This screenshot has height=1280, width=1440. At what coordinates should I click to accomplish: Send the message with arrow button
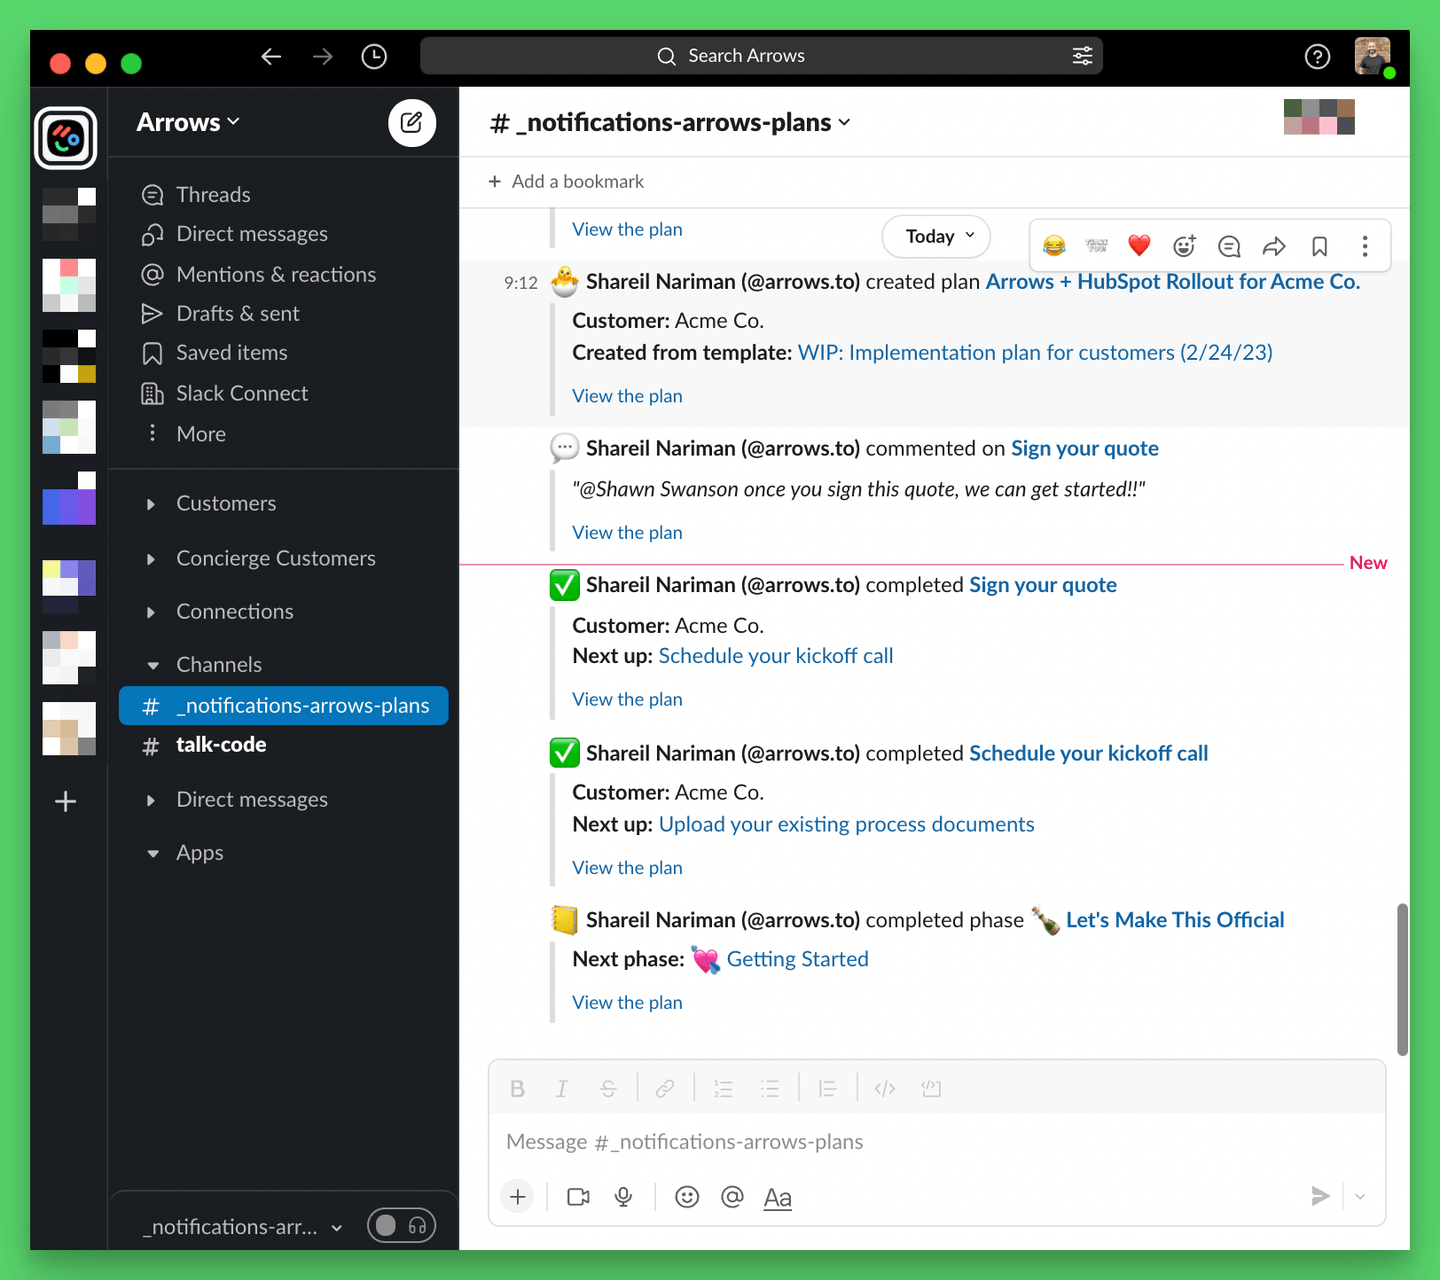tap(1320, 1196)
